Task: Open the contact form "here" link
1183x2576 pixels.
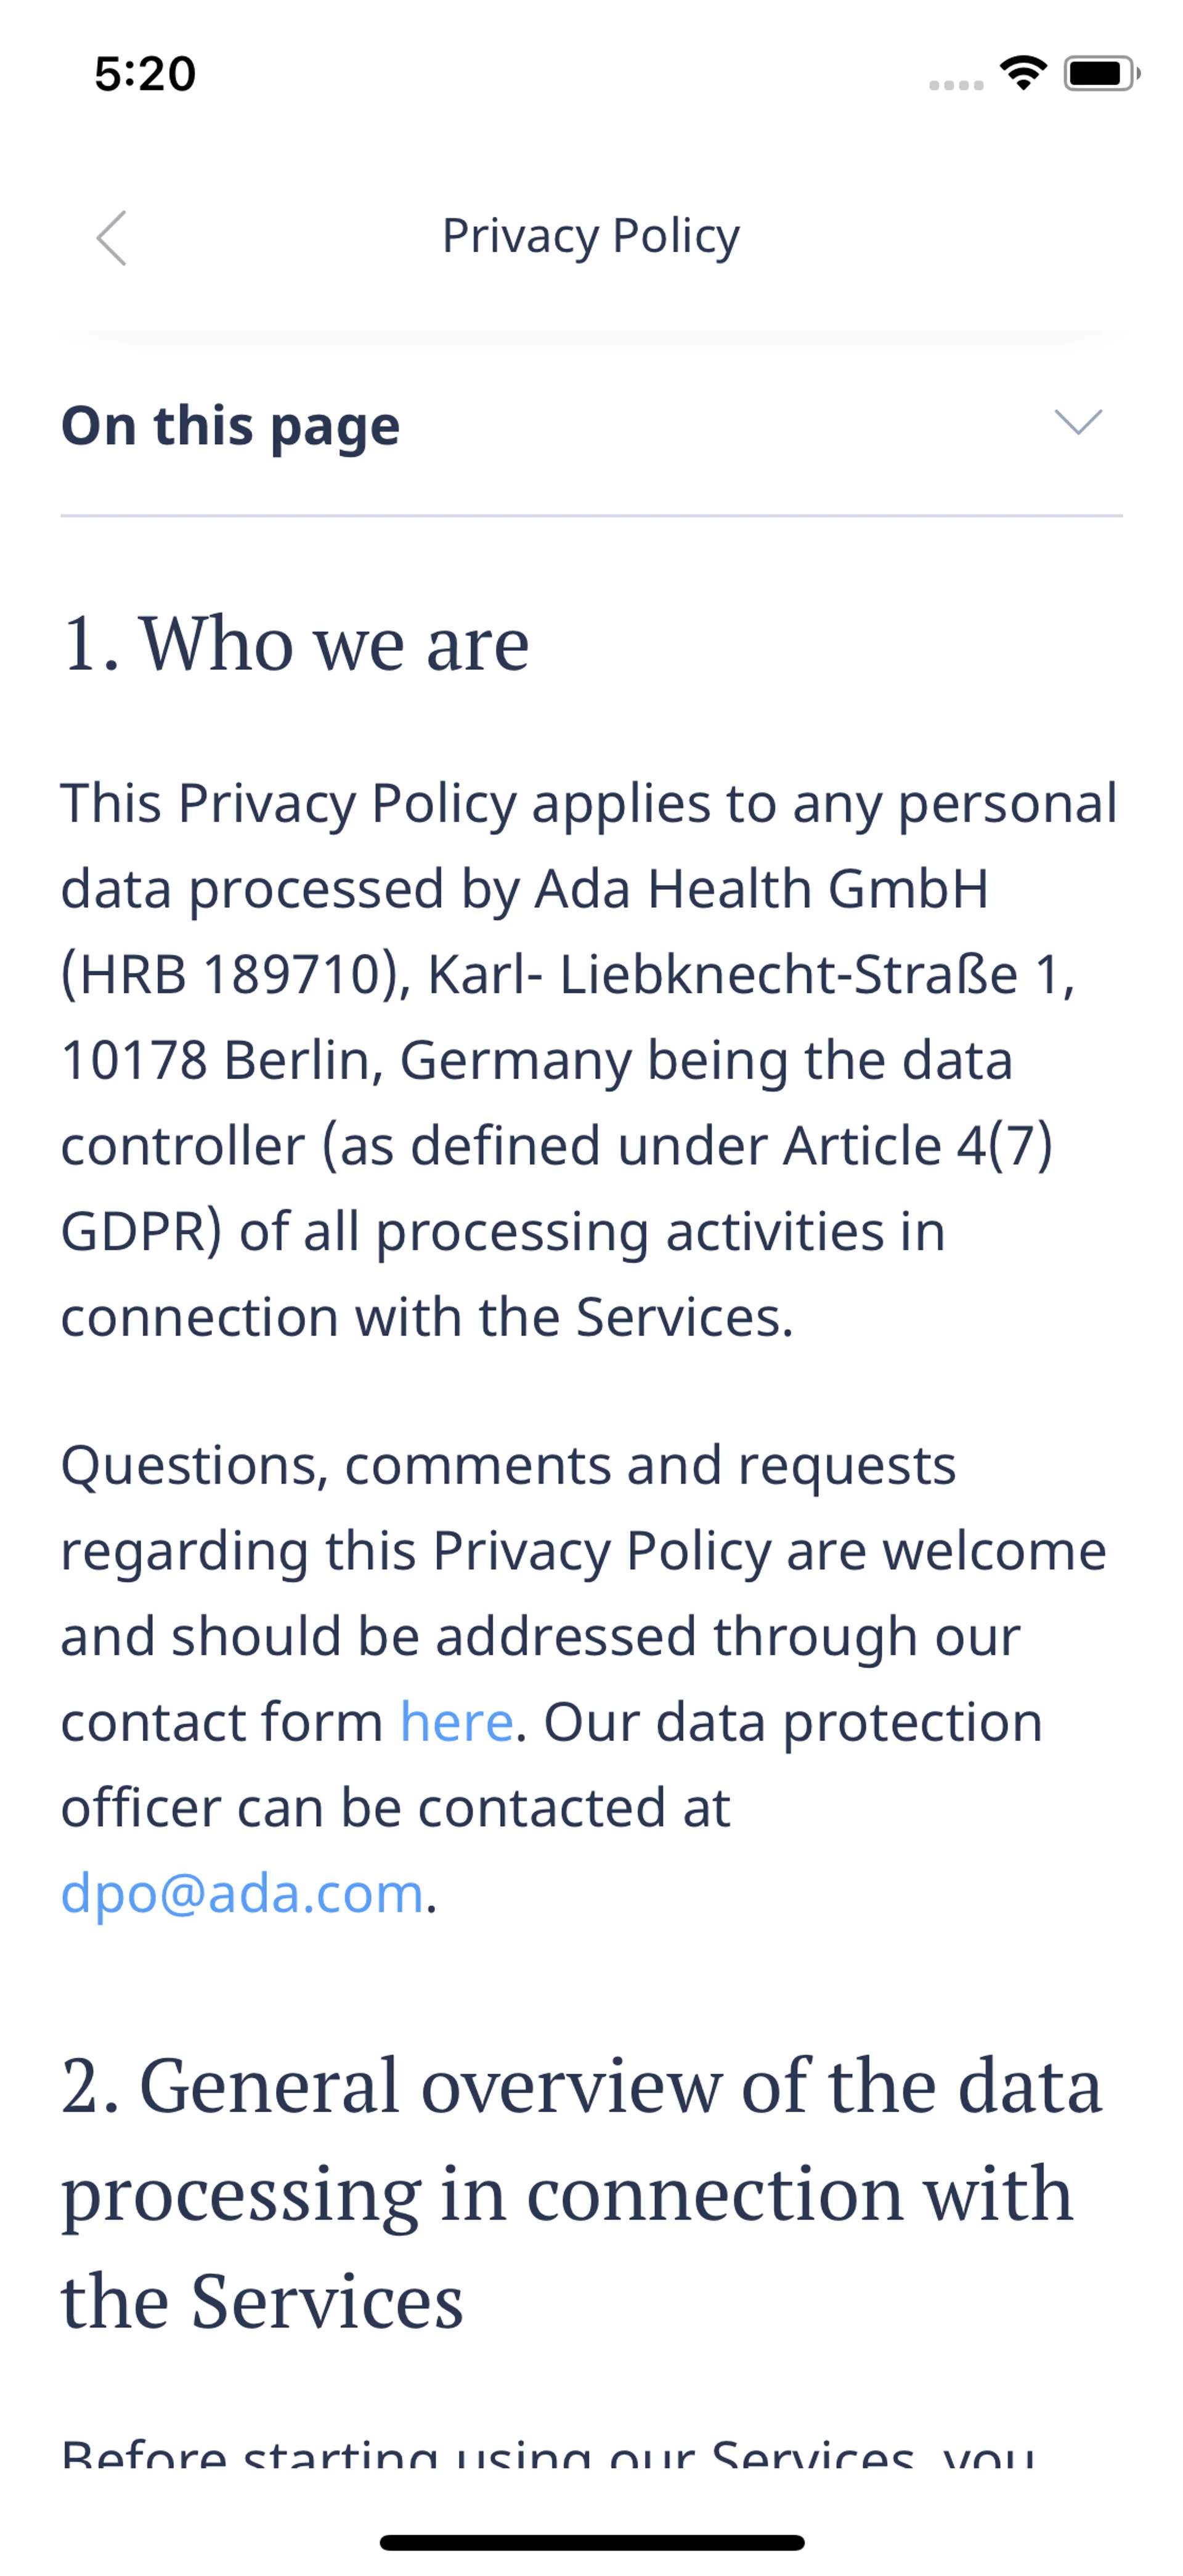Action: pyautogui.click(x=457, y=1722)
